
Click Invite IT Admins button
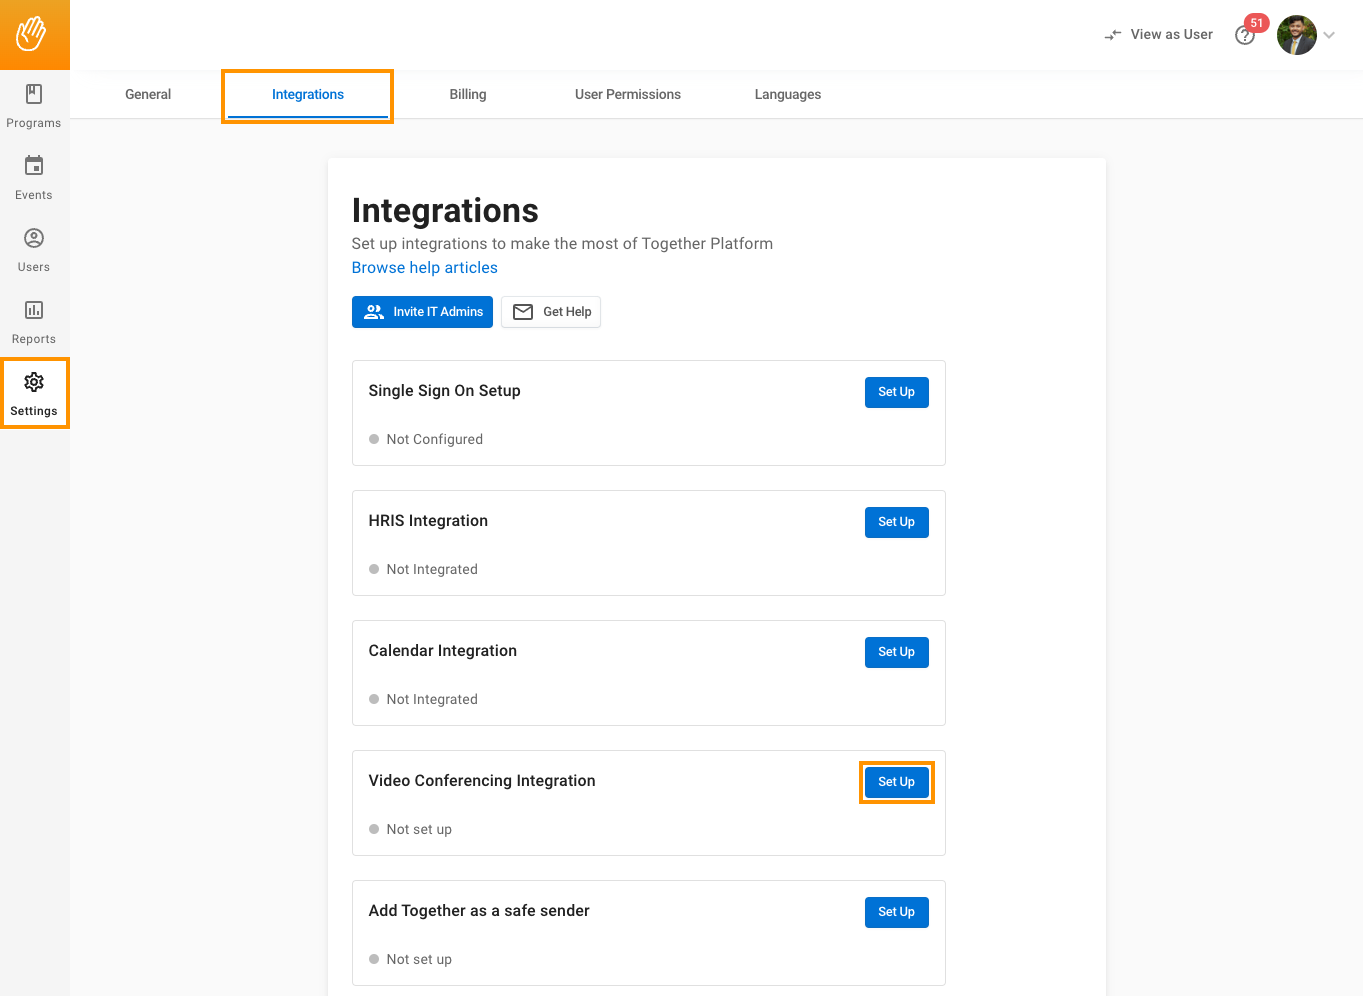pyautogui.click(x=422, y=312)
